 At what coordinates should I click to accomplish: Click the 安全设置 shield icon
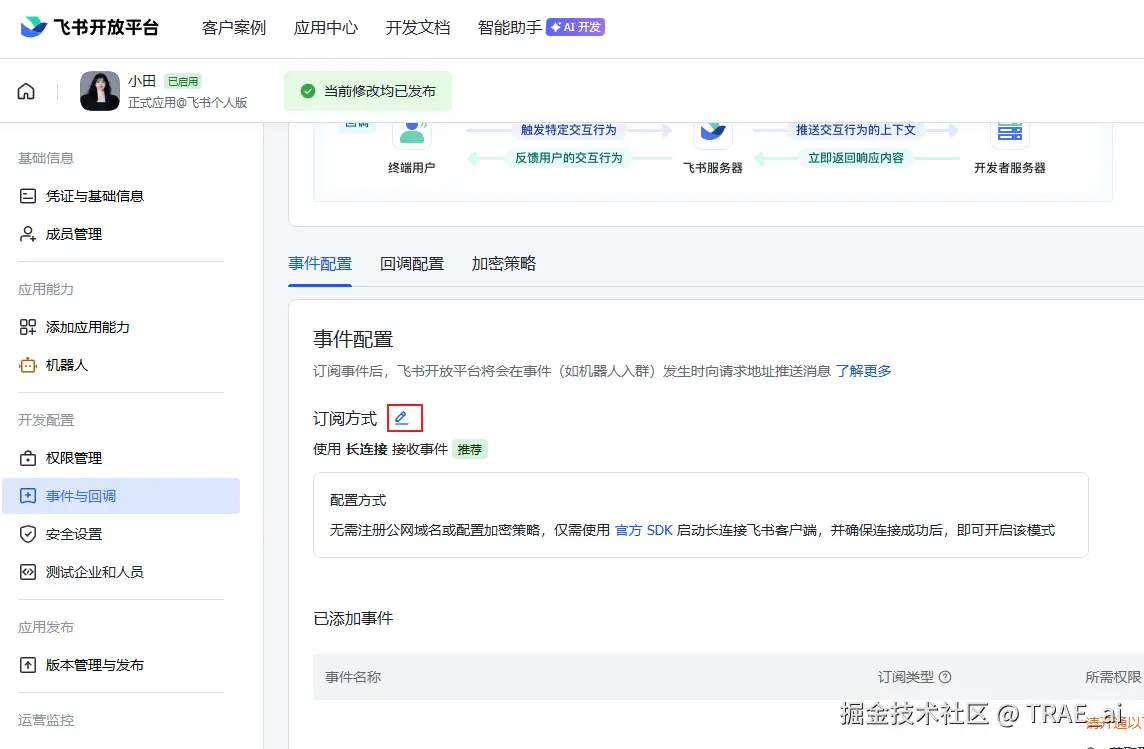tap(28, 535)
